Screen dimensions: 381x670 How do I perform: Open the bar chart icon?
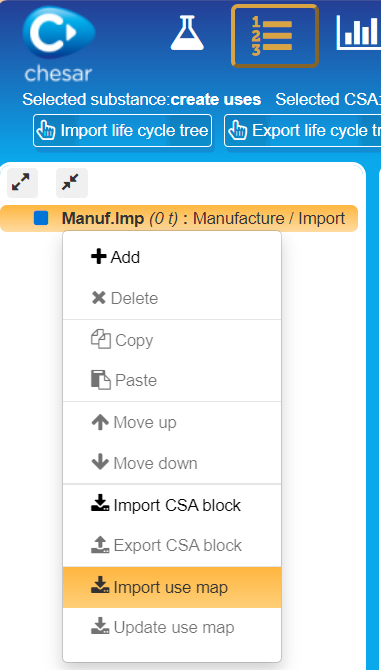[x=359, y=32]
